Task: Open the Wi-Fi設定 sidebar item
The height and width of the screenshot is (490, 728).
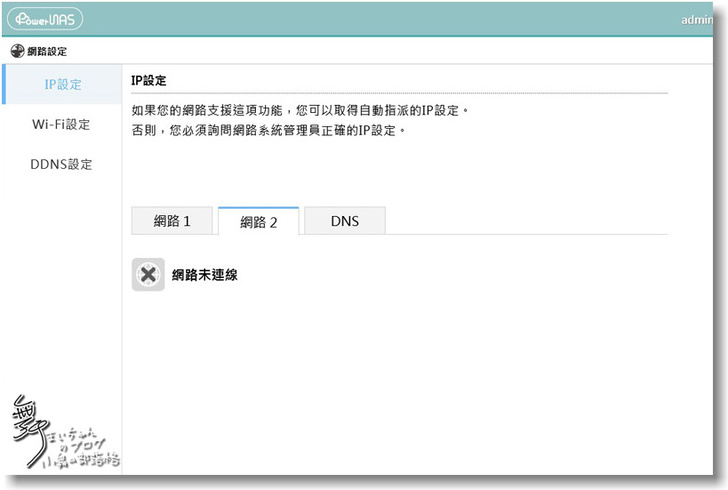Action: pyautogui.click(x=61, y=124)
